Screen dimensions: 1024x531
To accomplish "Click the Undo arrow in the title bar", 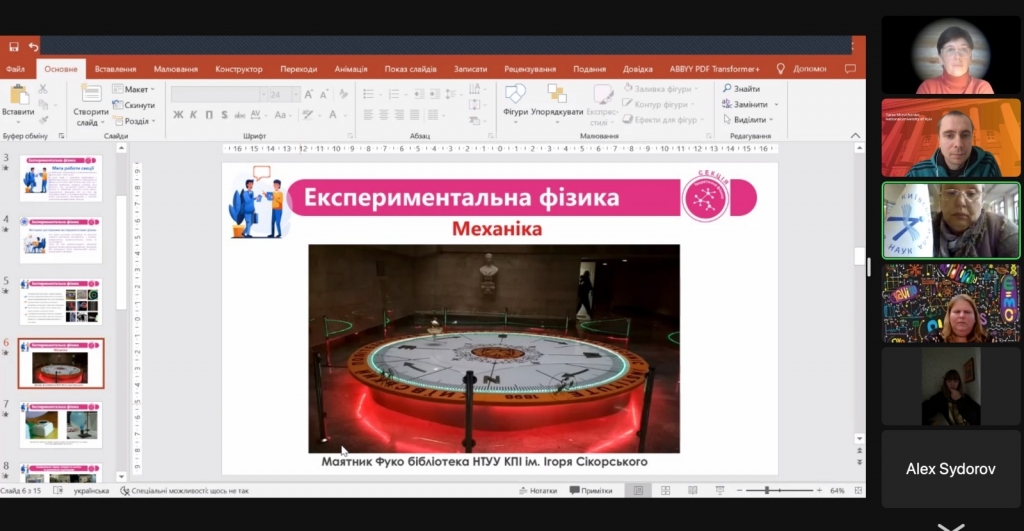I will (x=33, y=46).
